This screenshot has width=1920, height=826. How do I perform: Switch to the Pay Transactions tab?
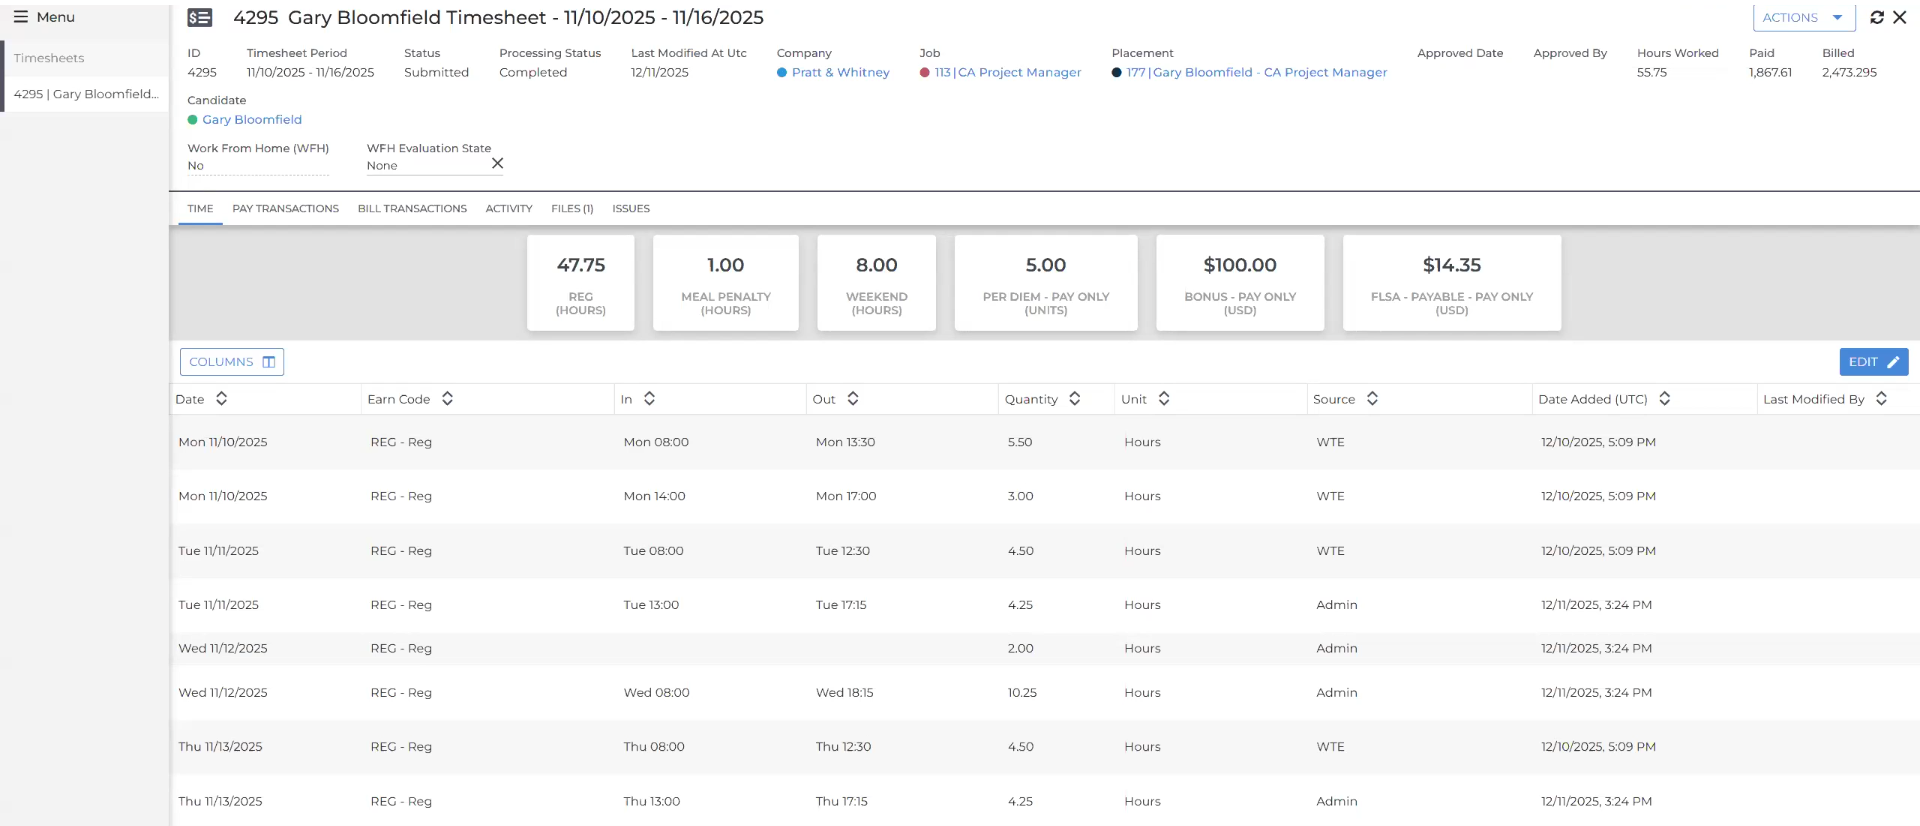[285, 209]
